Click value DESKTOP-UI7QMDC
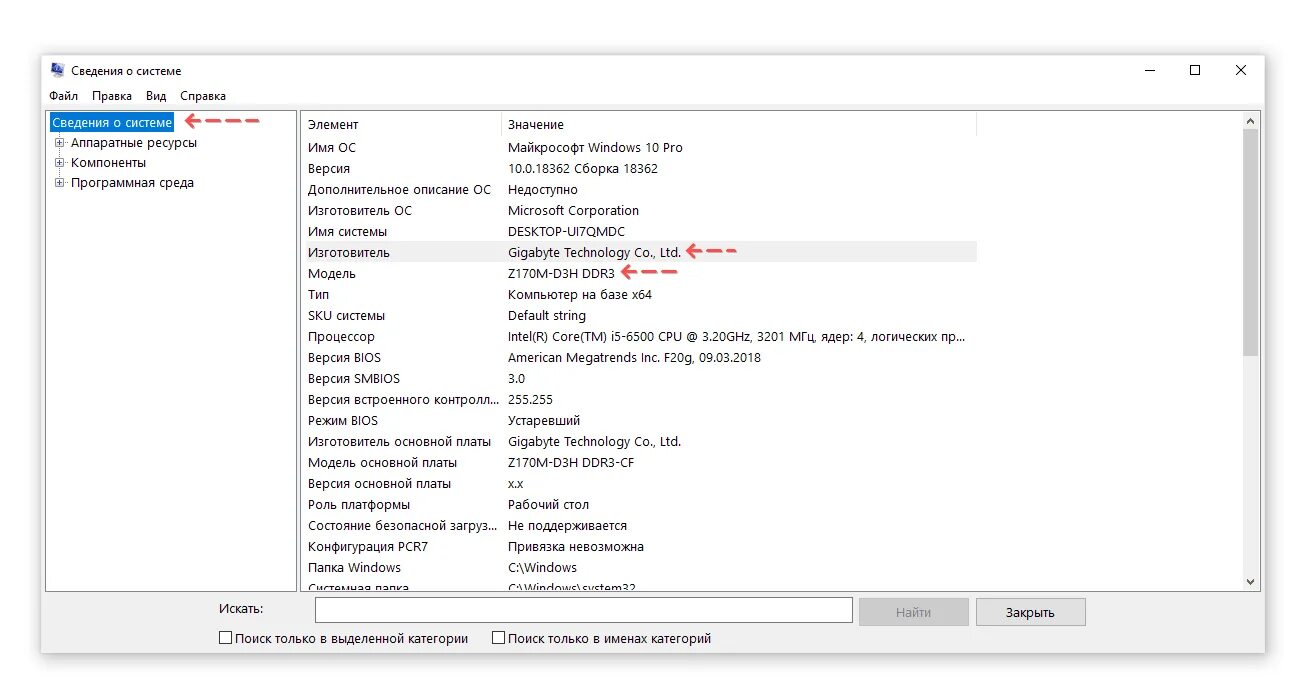 (x=567, y=232)
